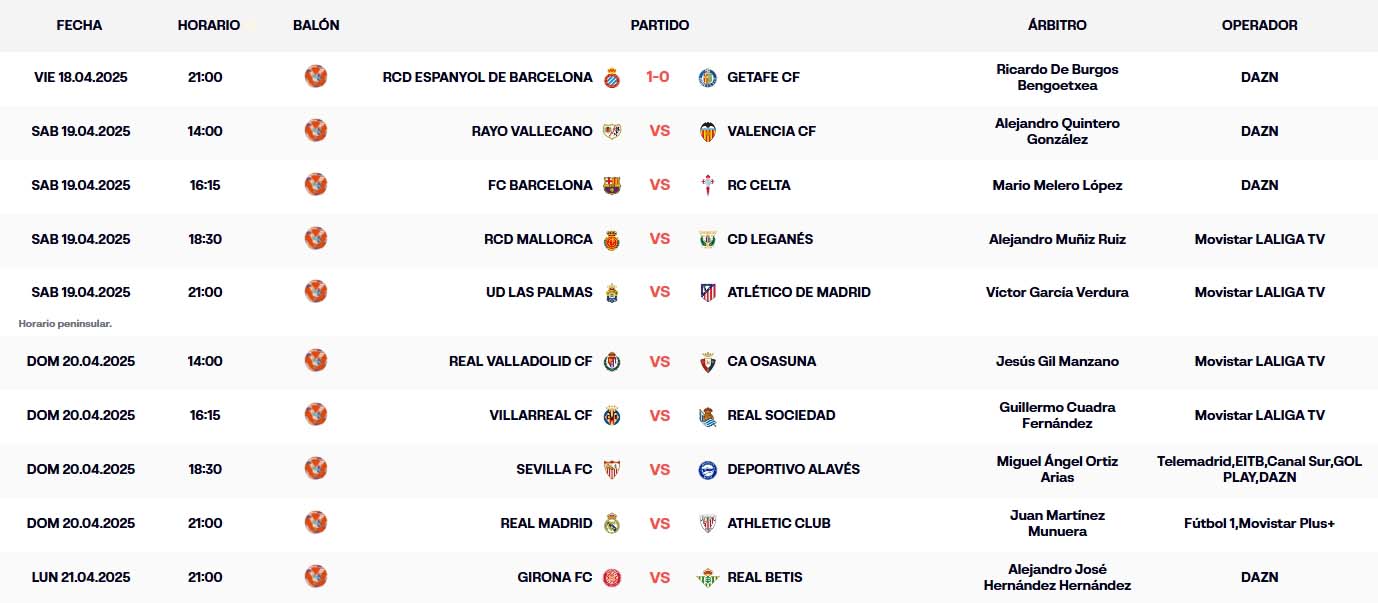
Task: Click the CA Osasuna team name
Action: tap(771, 361)
